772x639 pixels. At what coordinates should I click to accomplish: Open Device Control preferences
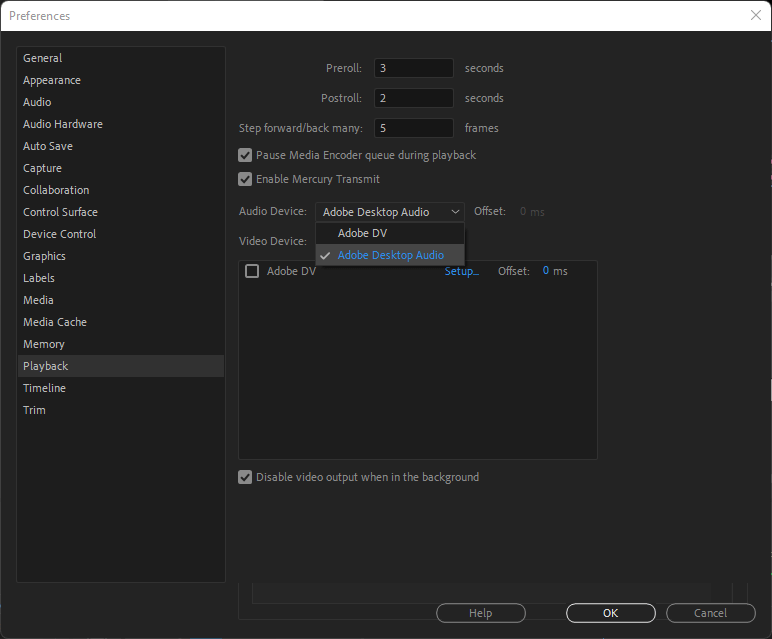coord(121,234)
